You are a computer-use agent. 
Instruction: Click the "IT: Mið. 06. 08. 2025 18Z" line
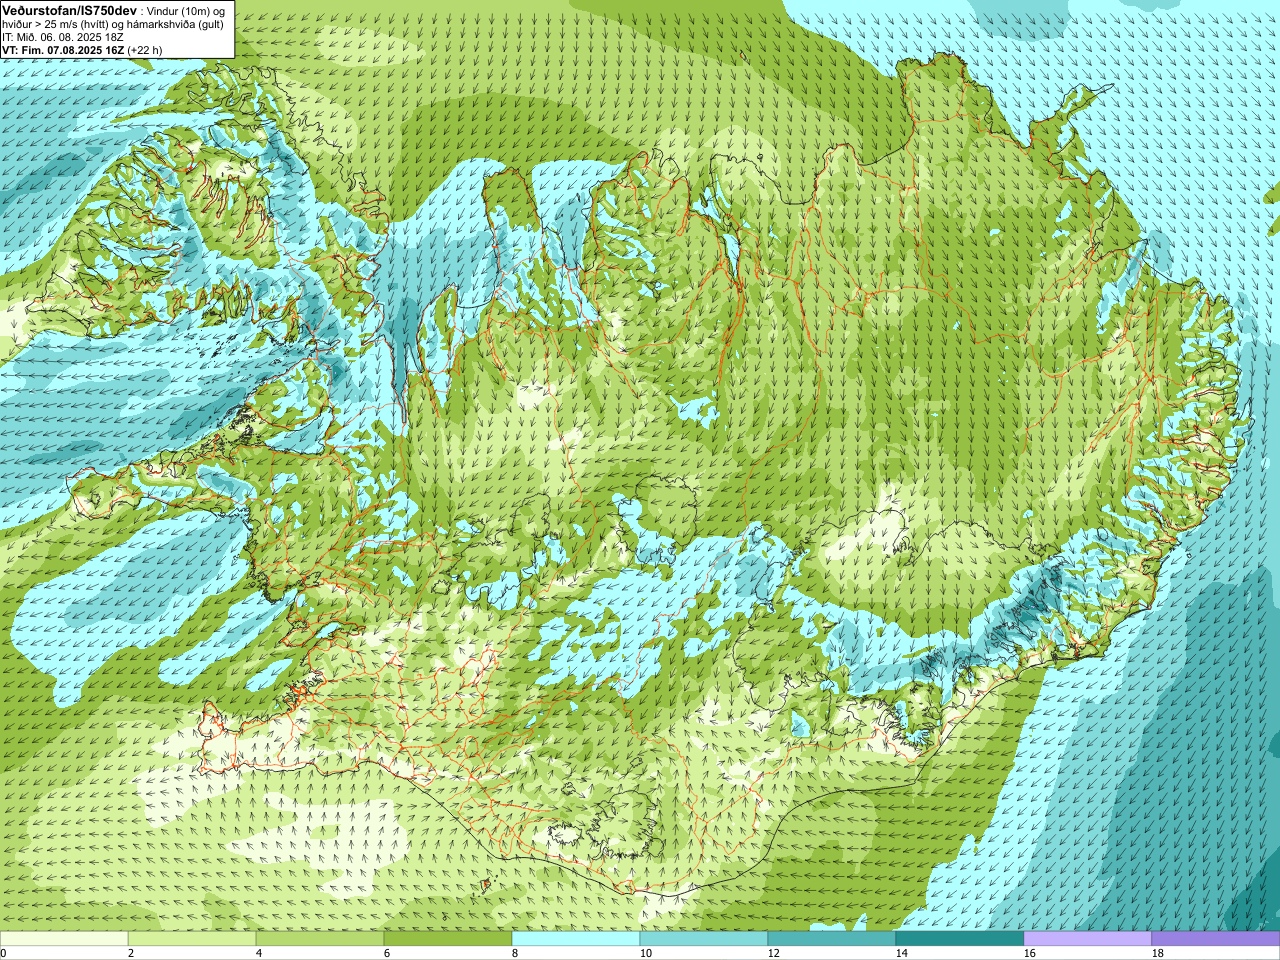tap(62, 37)
